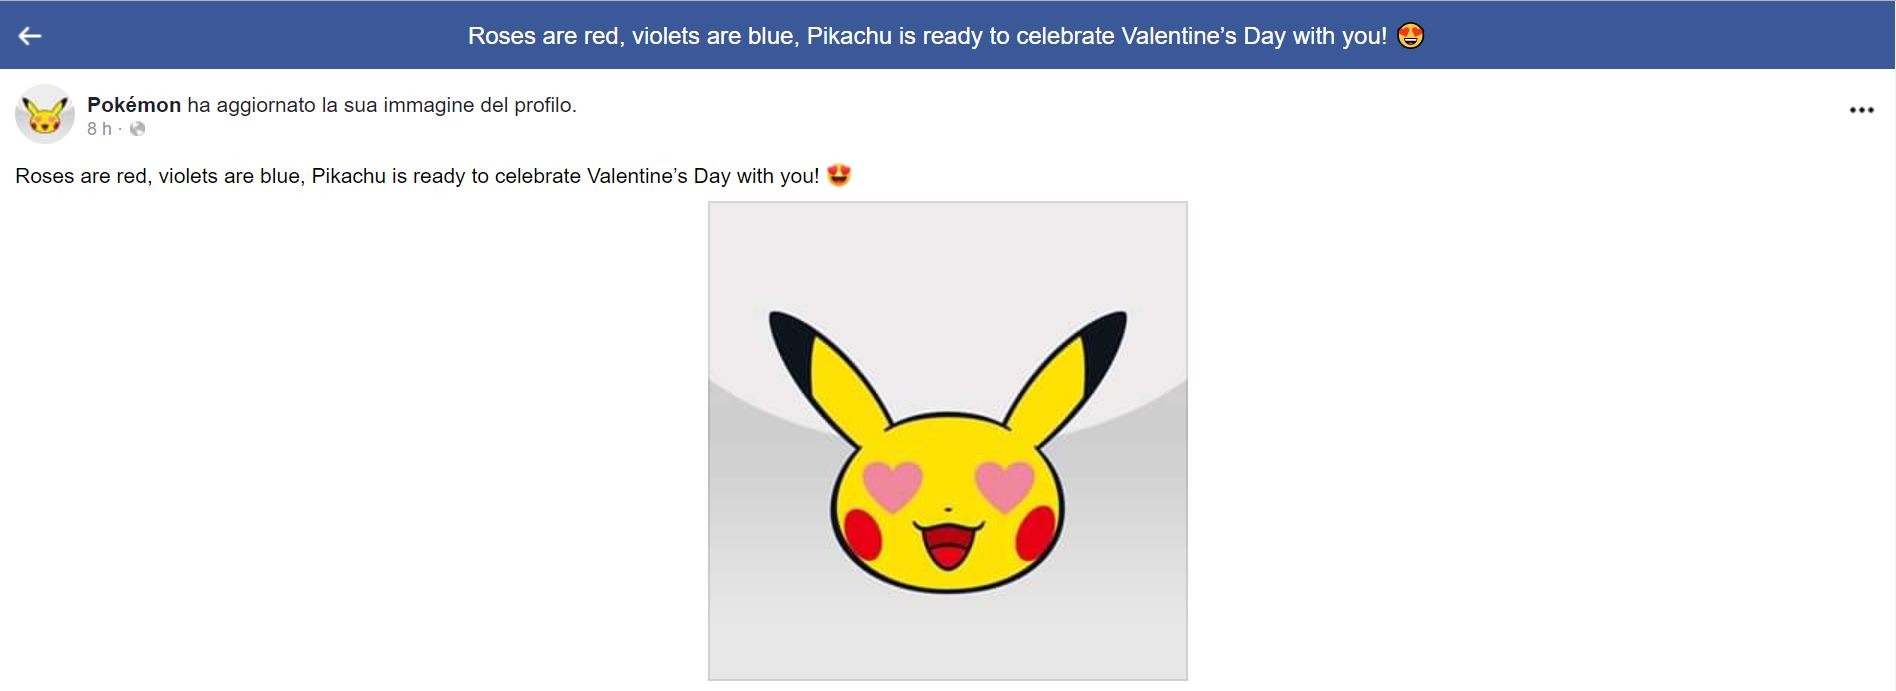This screenshot has height=691, width=1896.
Task: Open the three-dot post options menu
Action: 1861,110
